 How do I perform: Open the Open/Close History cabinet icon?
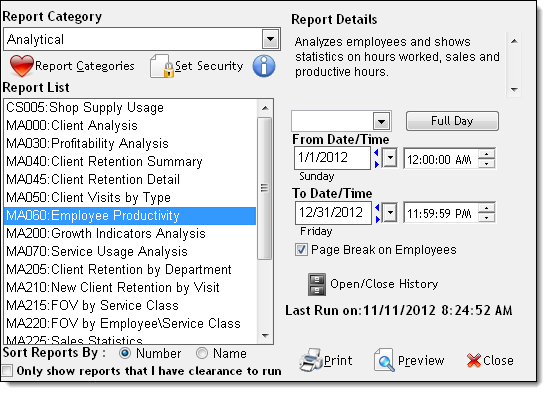pyautogui.click(x=317, y=284)
